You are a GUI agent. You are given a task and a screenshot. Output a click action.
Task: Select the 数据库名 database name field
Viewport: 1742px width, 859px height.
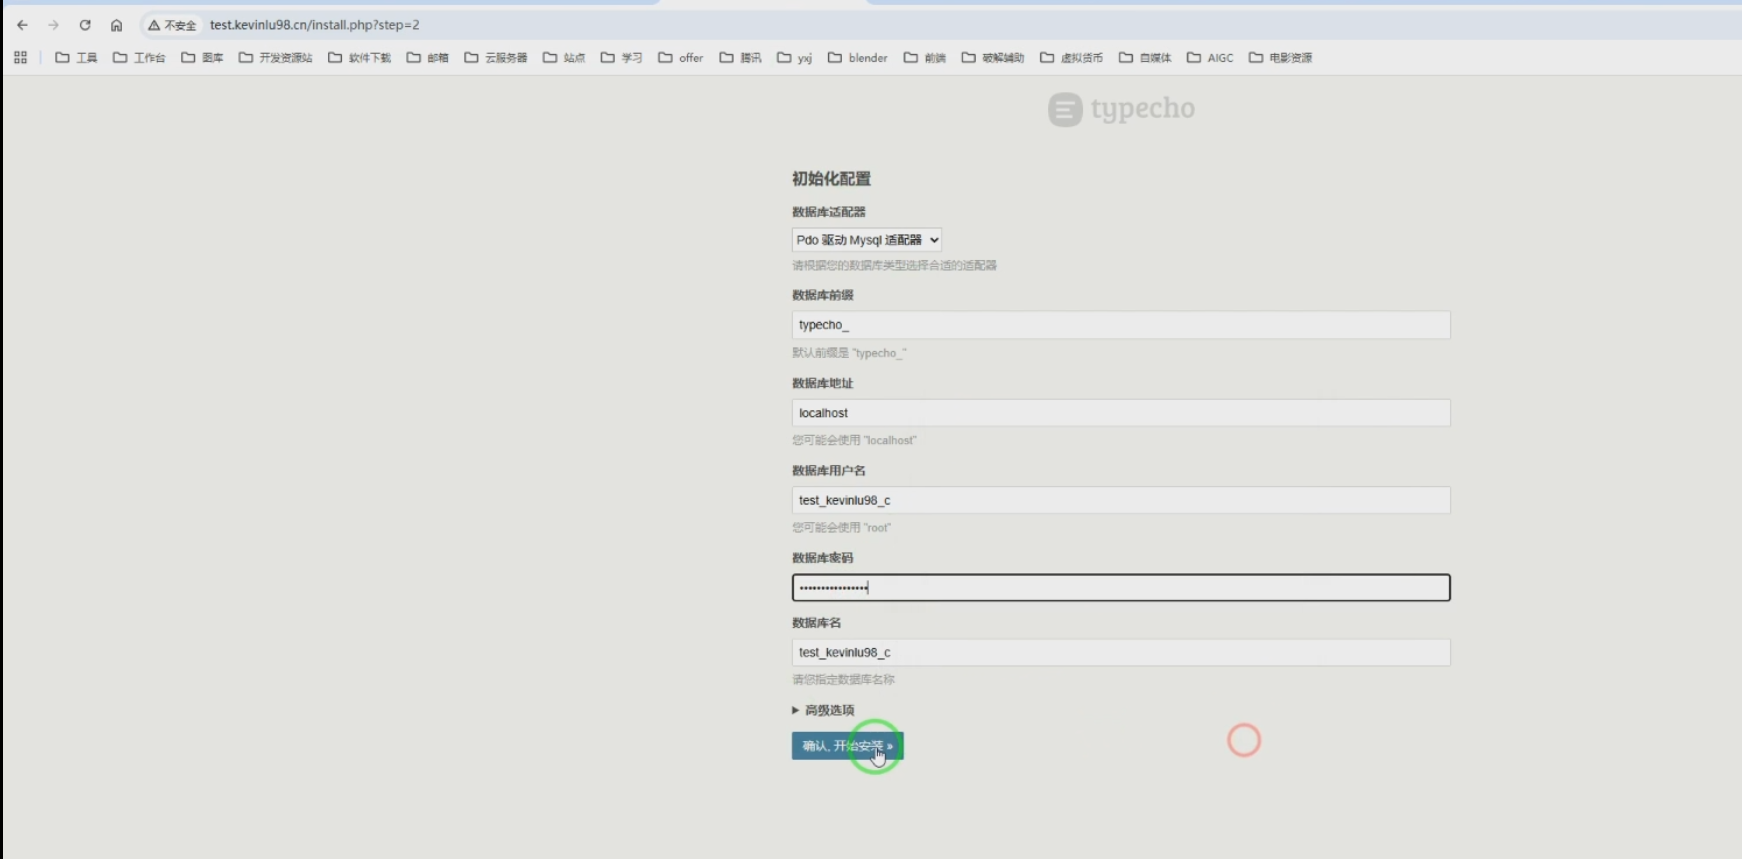click(1120, 653)
